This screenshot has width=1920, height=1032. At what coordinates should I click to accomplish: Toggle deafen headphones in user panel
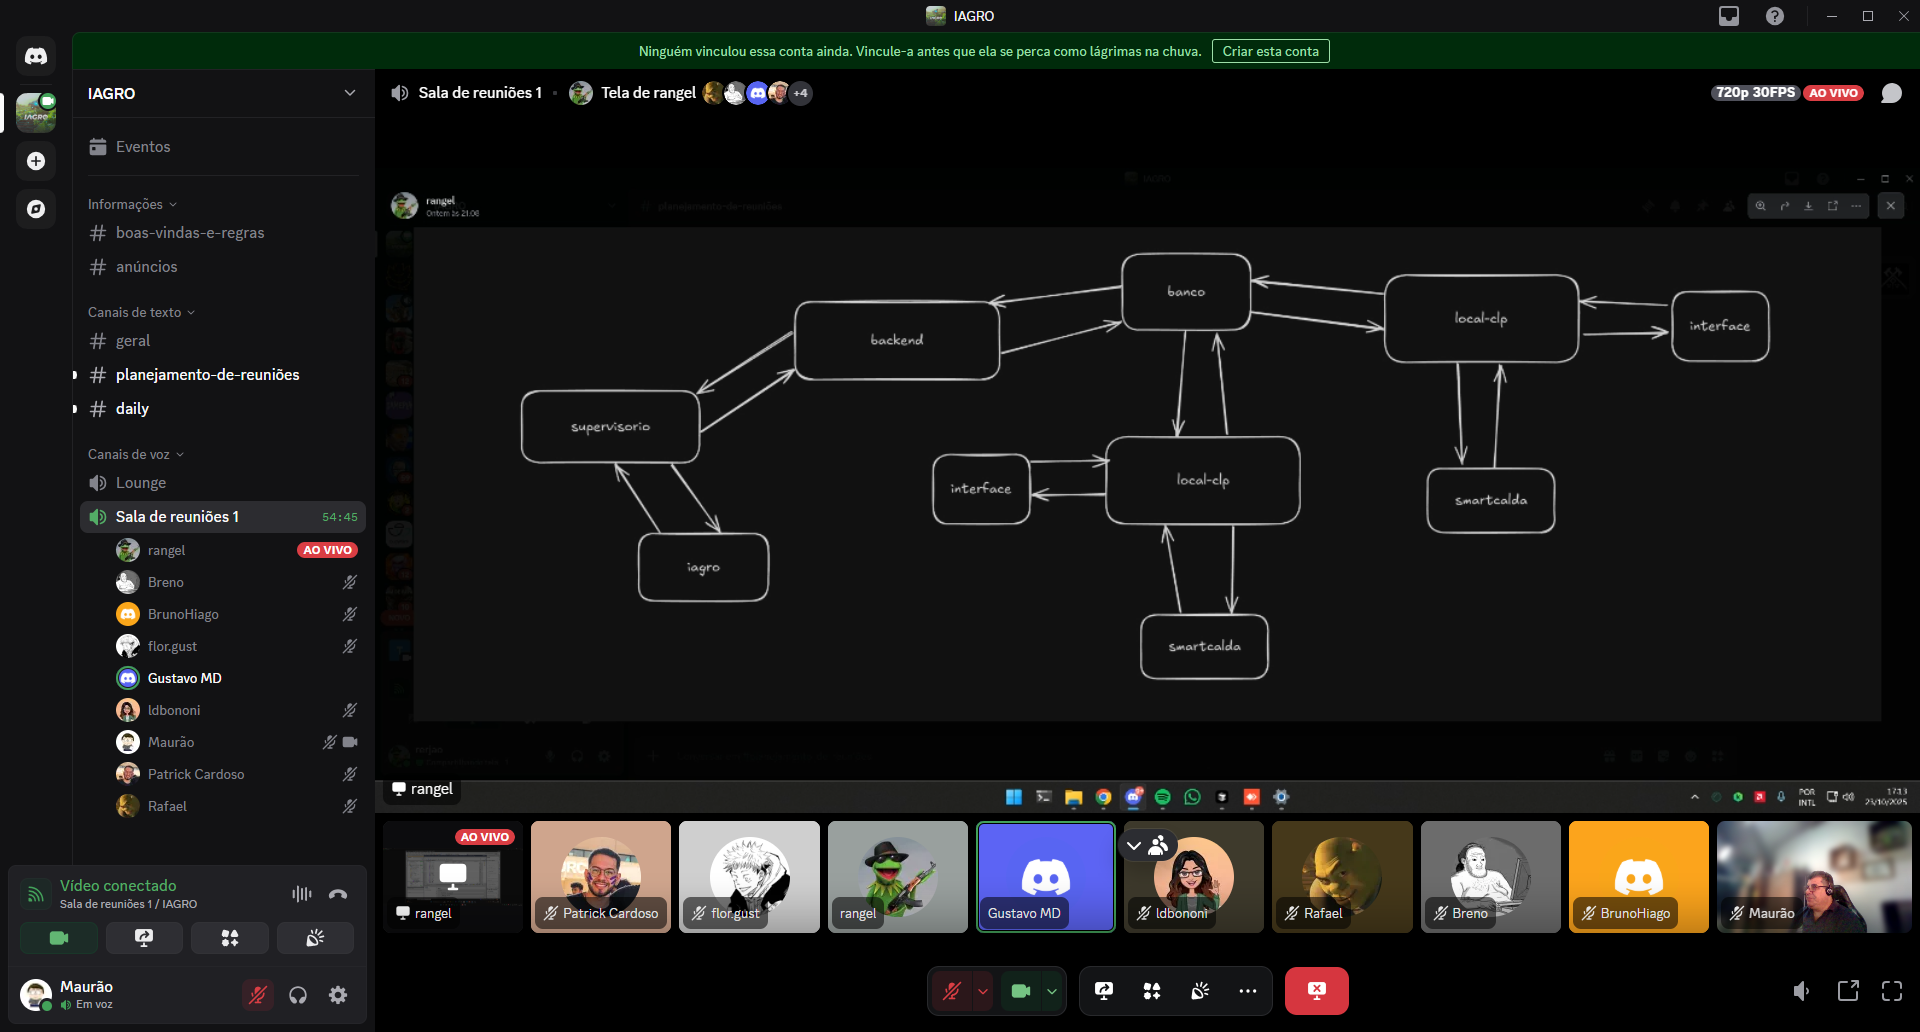coord(298,995)
